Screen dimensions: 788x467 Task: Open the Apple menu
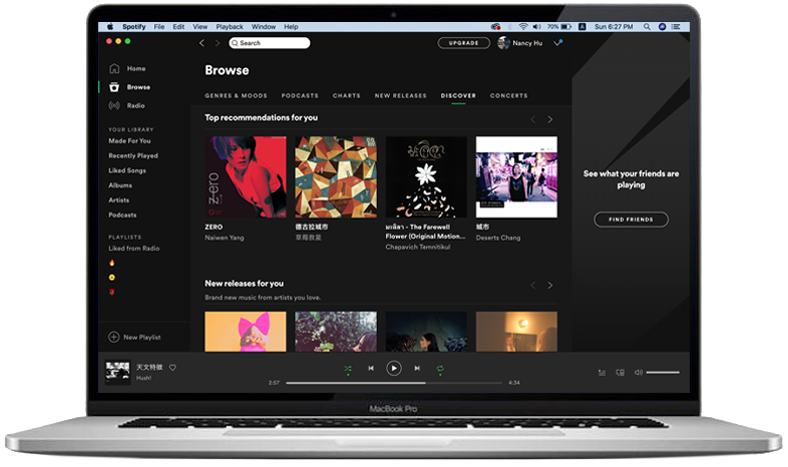click(110, 27)
